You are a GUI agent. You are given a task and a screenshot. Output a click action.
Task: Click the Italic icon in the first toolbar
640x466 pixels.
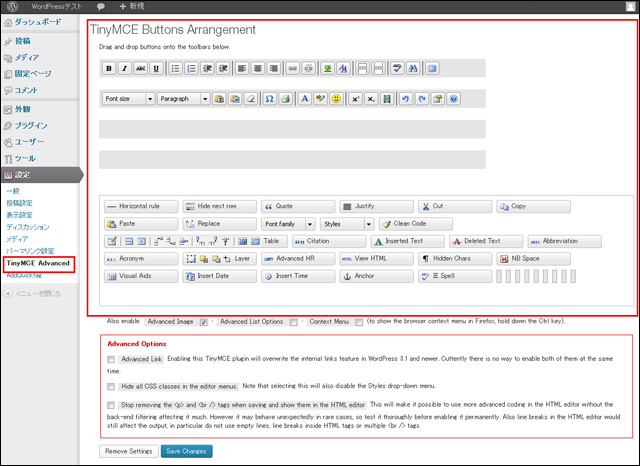click(125, 68)
